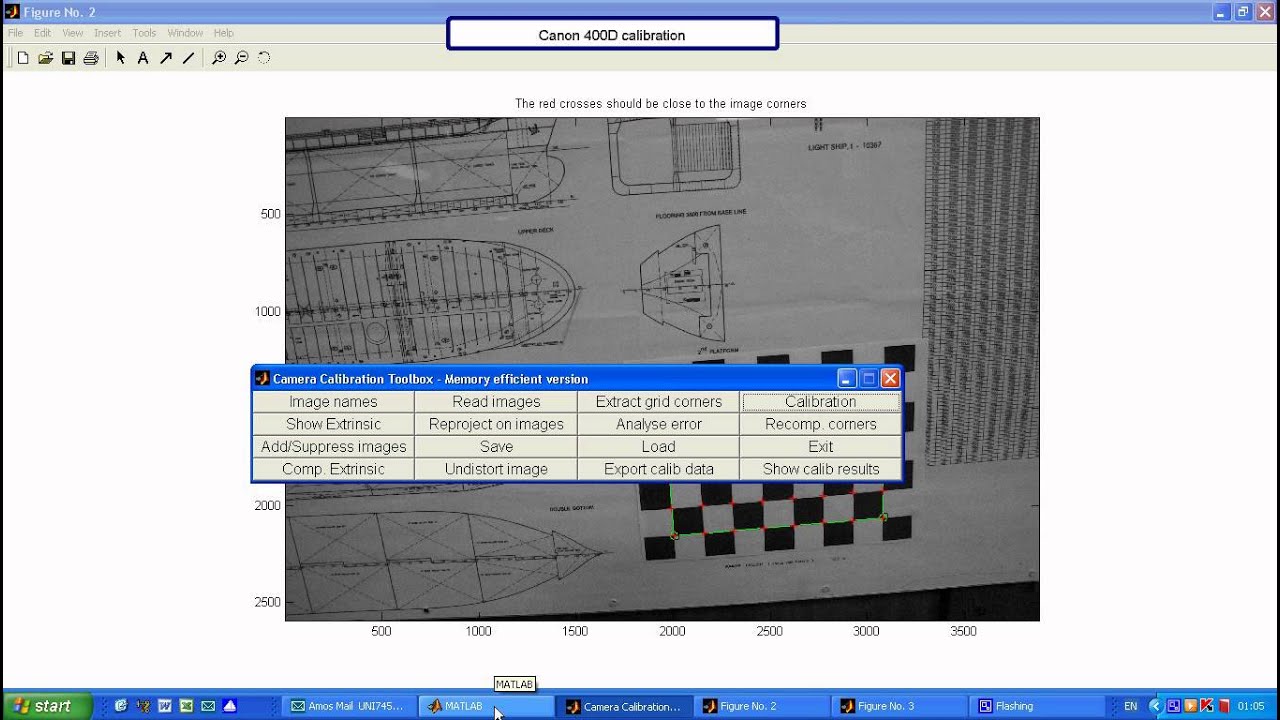The height and width of the screenshot is (720, 1280).
Task: Switch to Figure No. 3 taskbar button
Action: tap(897, 706)
